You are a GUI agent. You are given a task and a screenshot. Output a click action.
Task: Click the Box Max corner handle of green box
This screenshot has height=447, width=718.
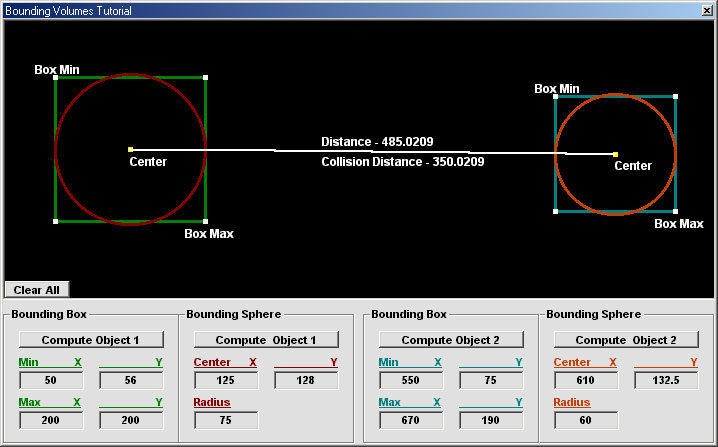click(205, 221)
